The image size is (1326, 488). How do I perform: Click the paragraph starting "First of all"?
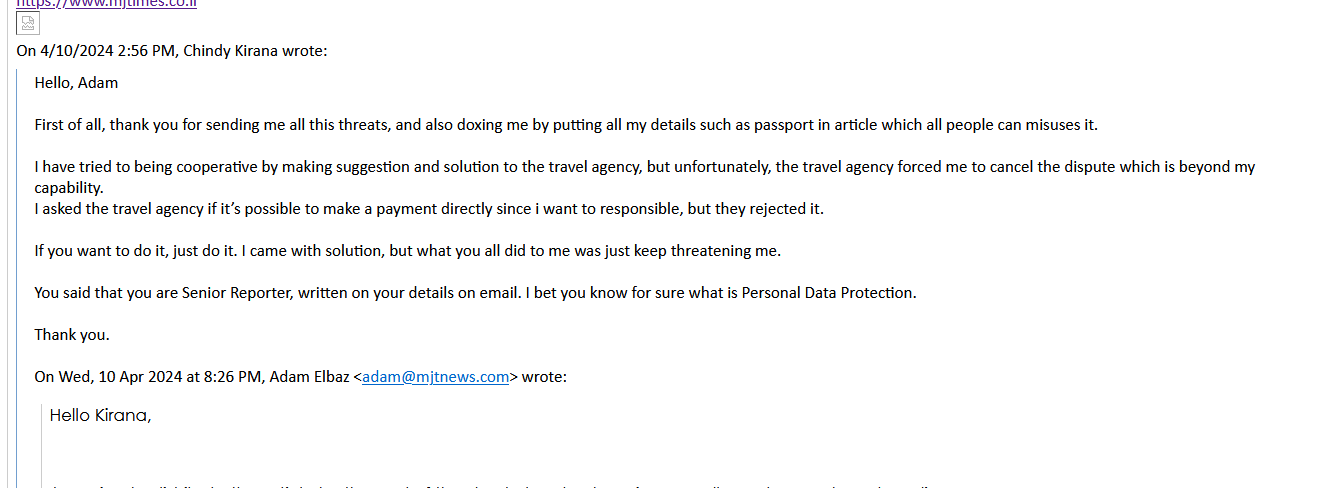coord(565,125)
